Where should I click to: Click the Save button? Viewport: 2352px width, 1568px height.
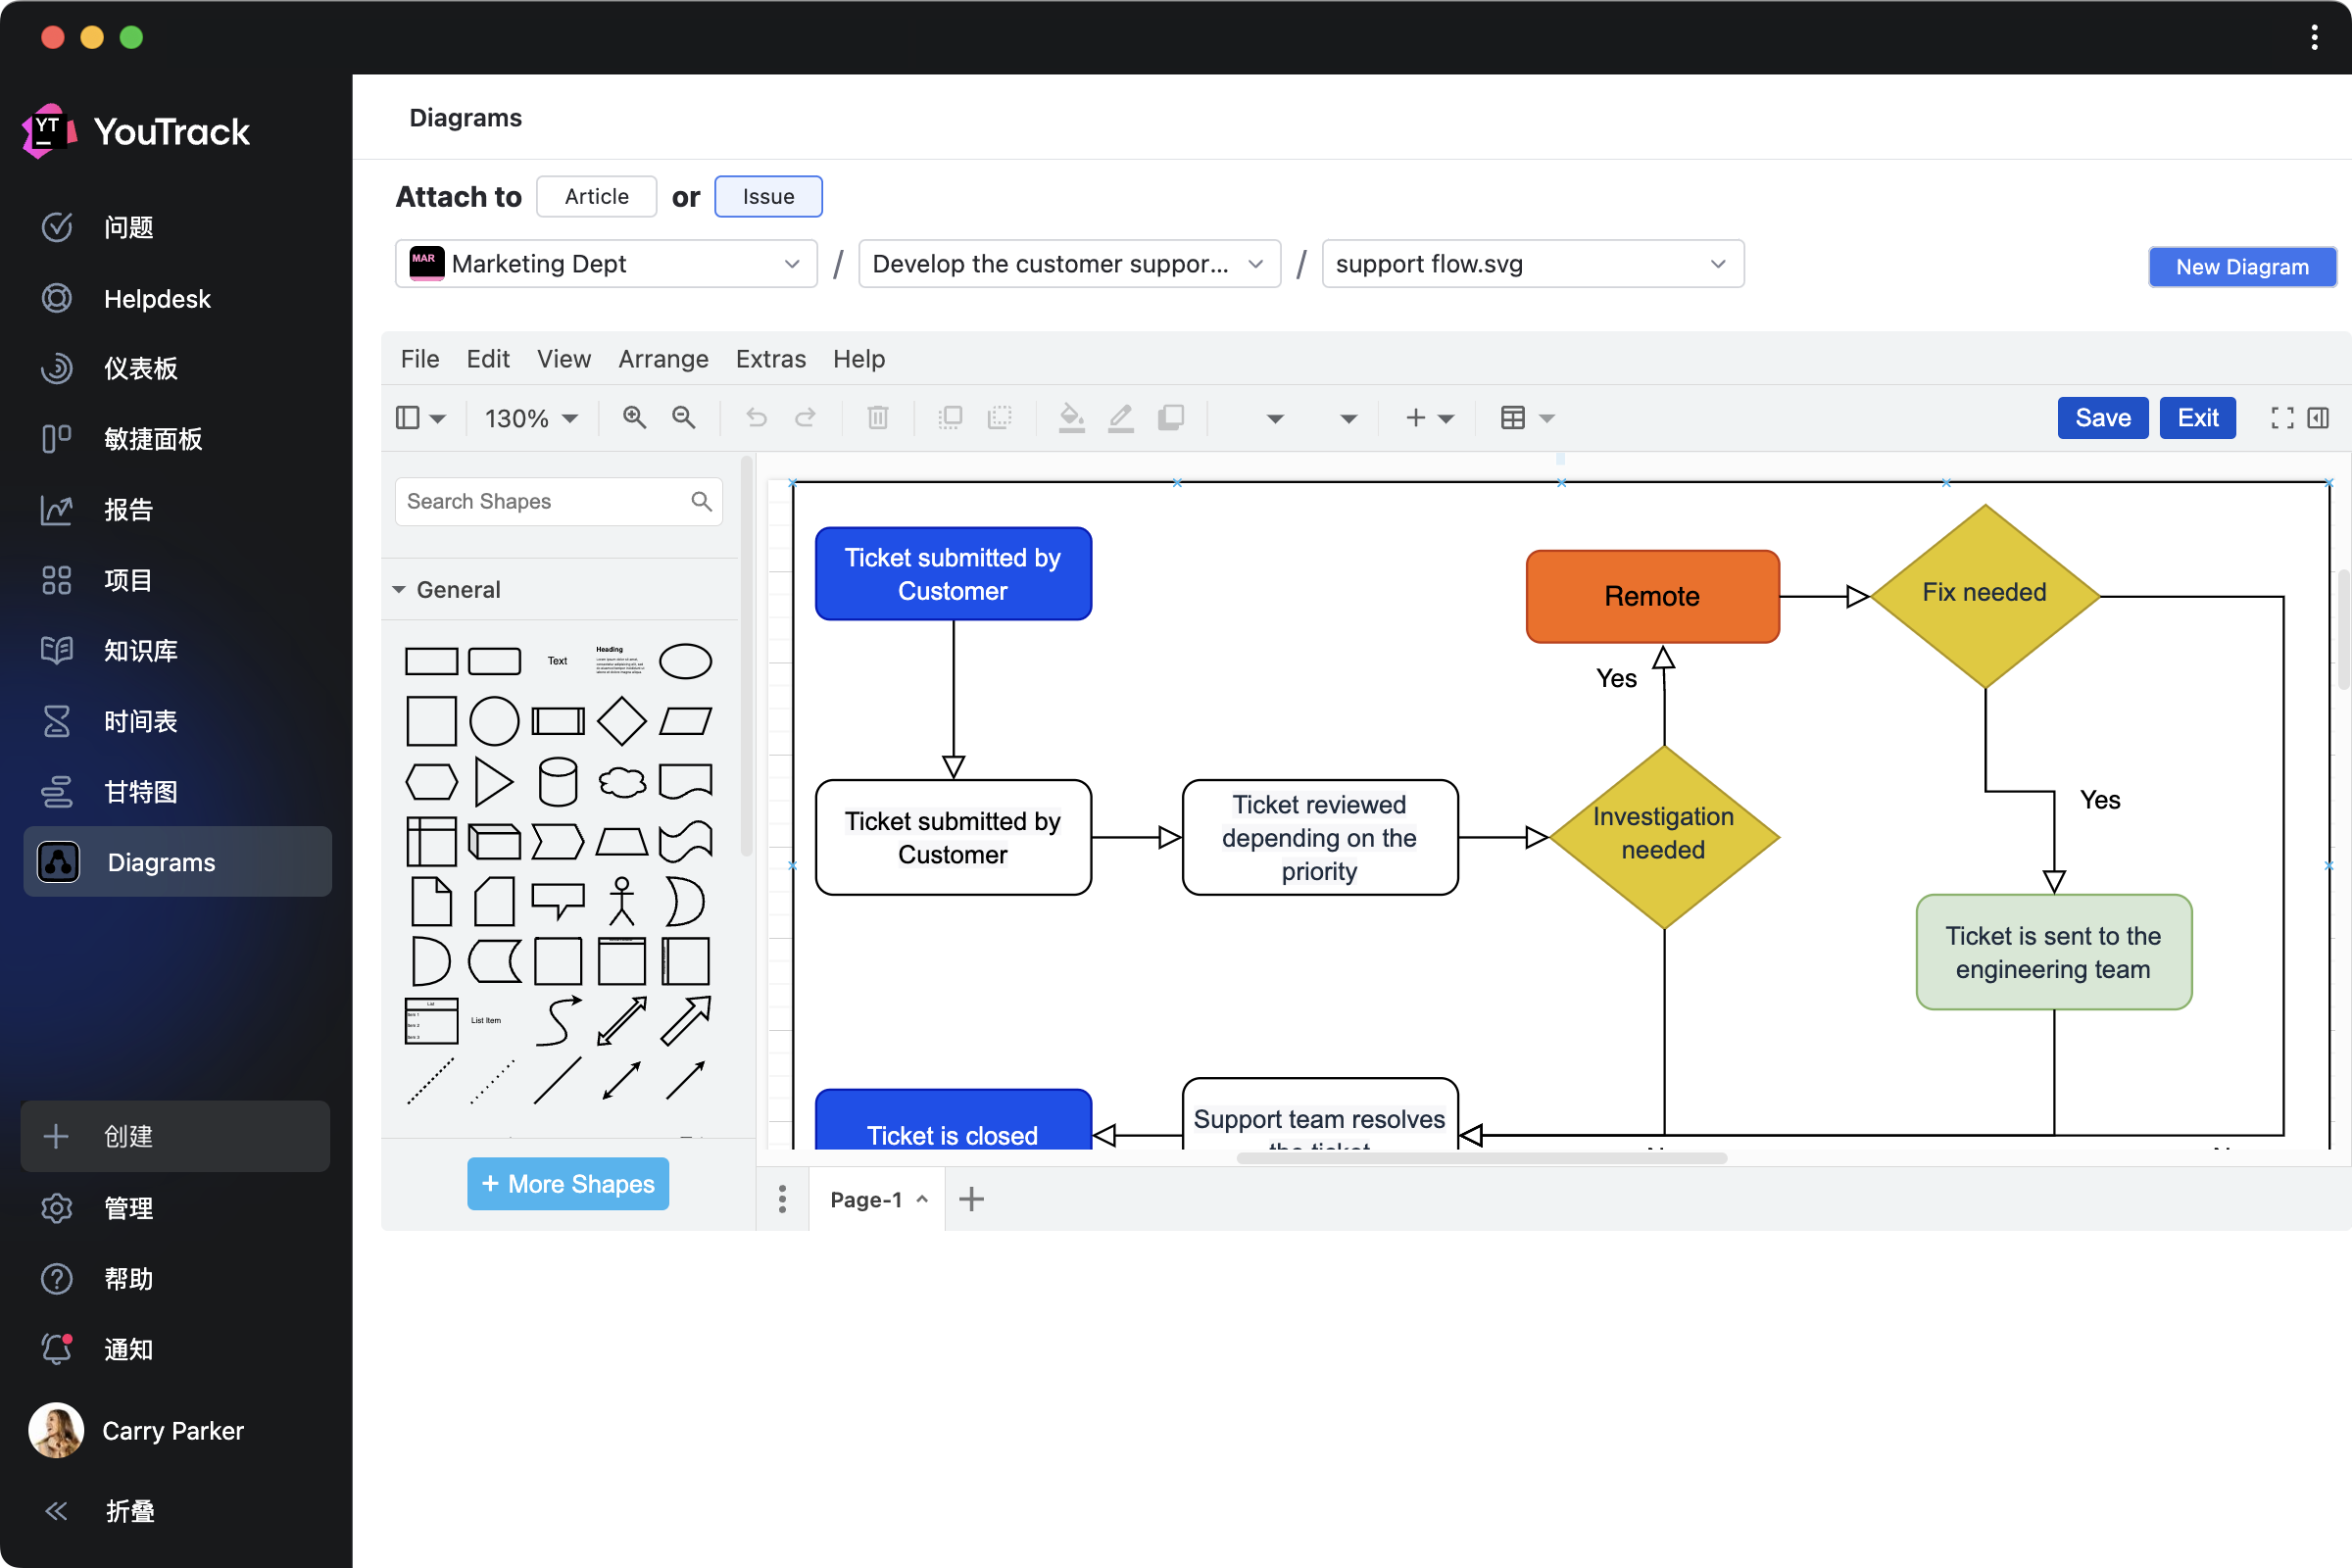click(x=2102, y=418)
